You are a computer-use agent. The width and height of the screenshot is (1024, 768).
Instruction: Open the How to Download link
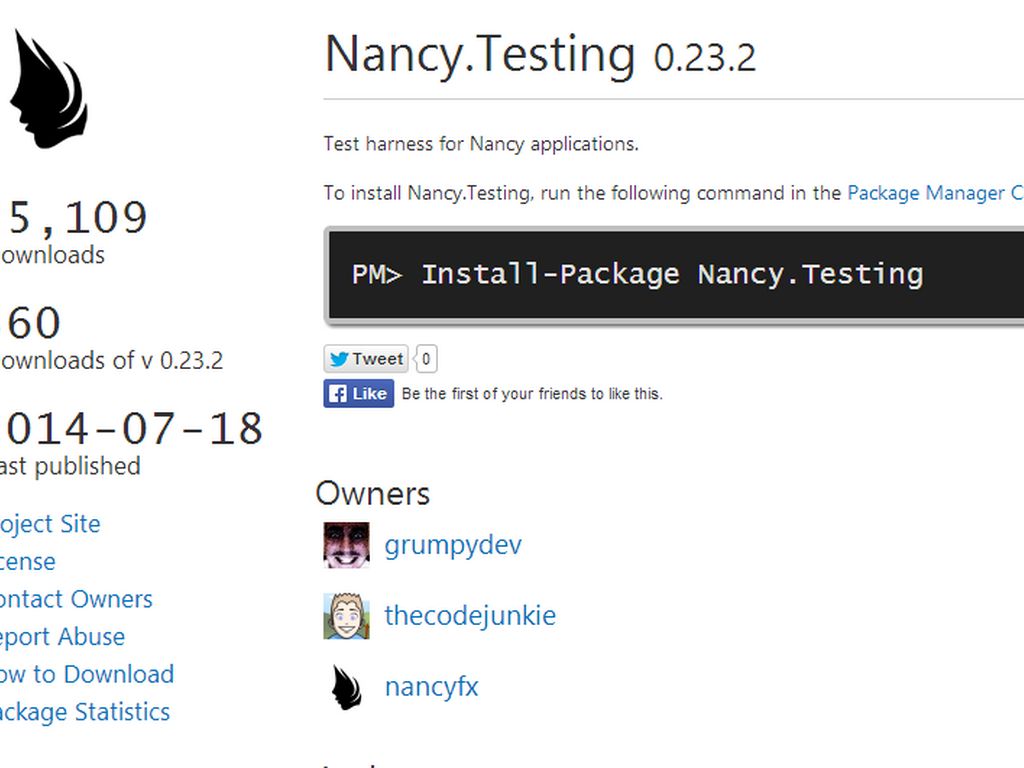87,675
